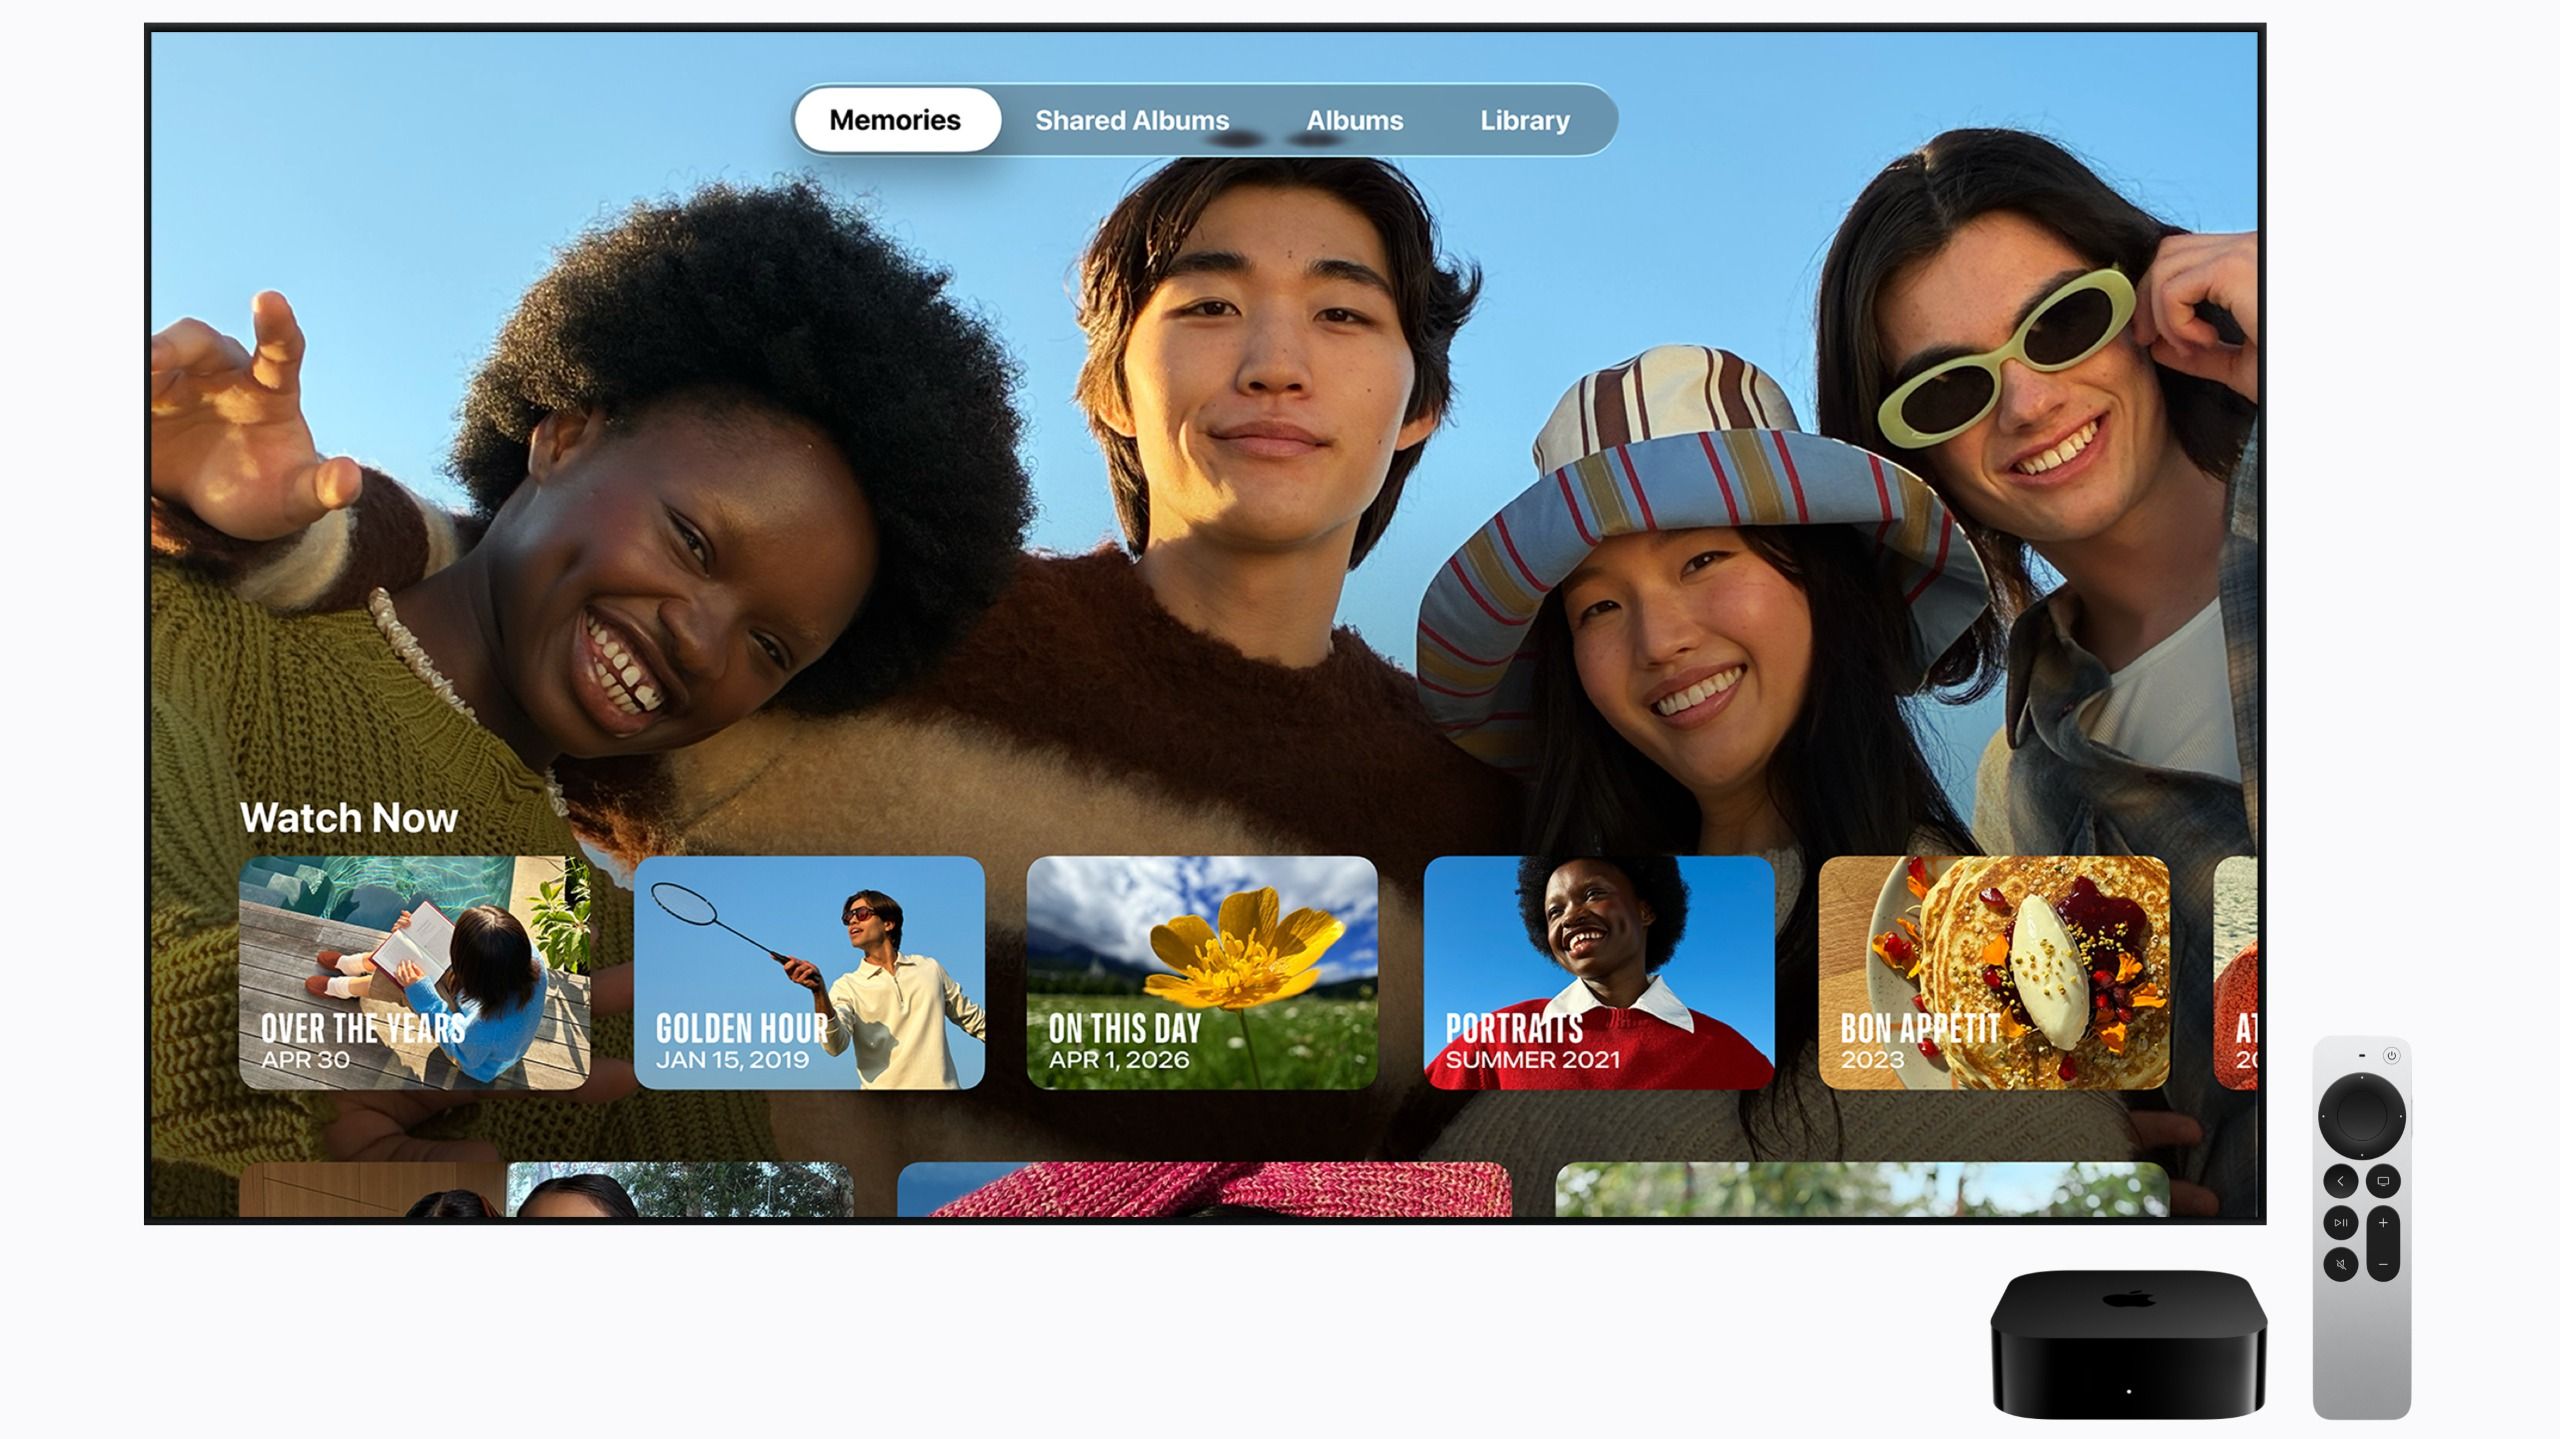
Task: Switch to the Shared Albums tab
Action: click(1131, 120)
